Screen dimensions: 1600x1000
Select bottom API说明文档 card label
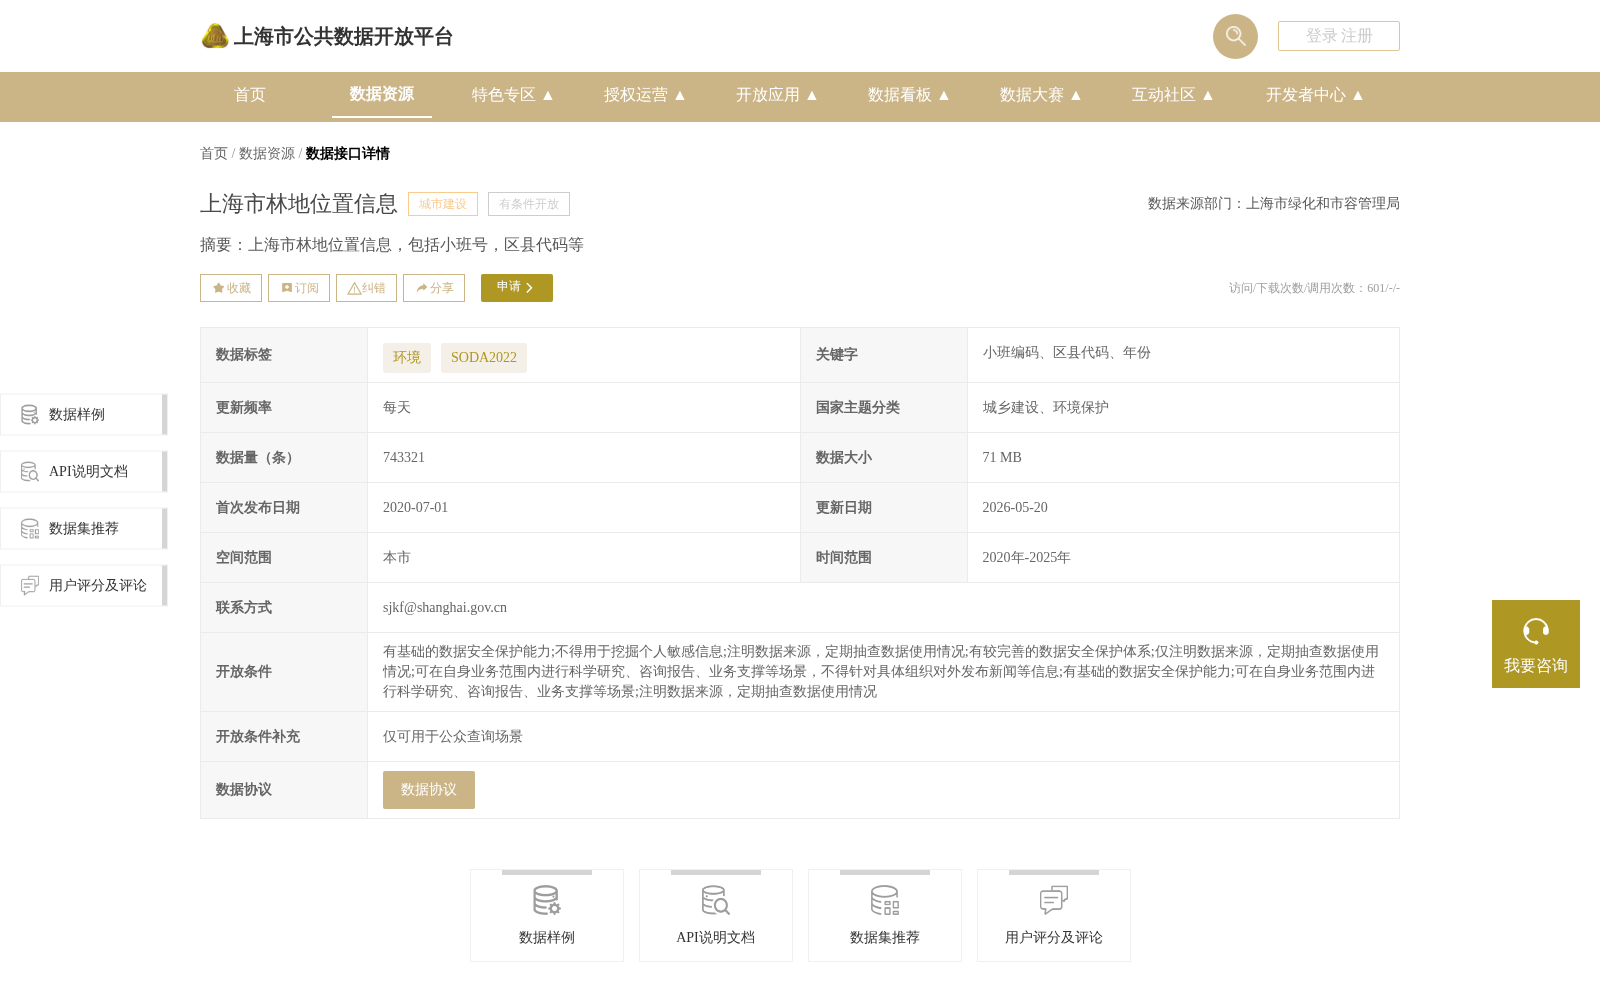click(x=716, y=938)
